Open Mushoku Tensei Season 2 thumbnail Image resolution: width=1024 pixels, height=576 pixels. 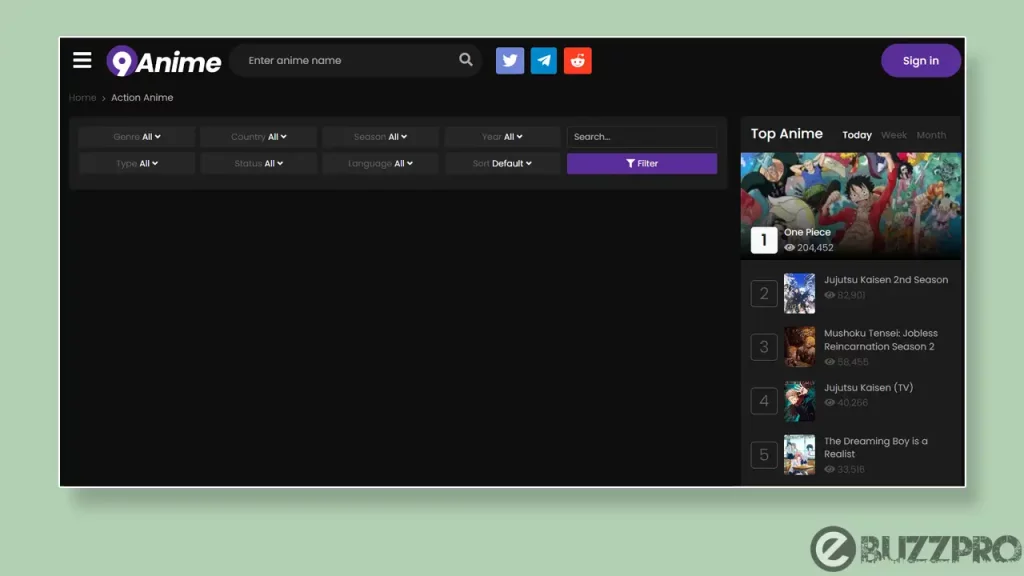pyautogui.click(x=799, y=347)
